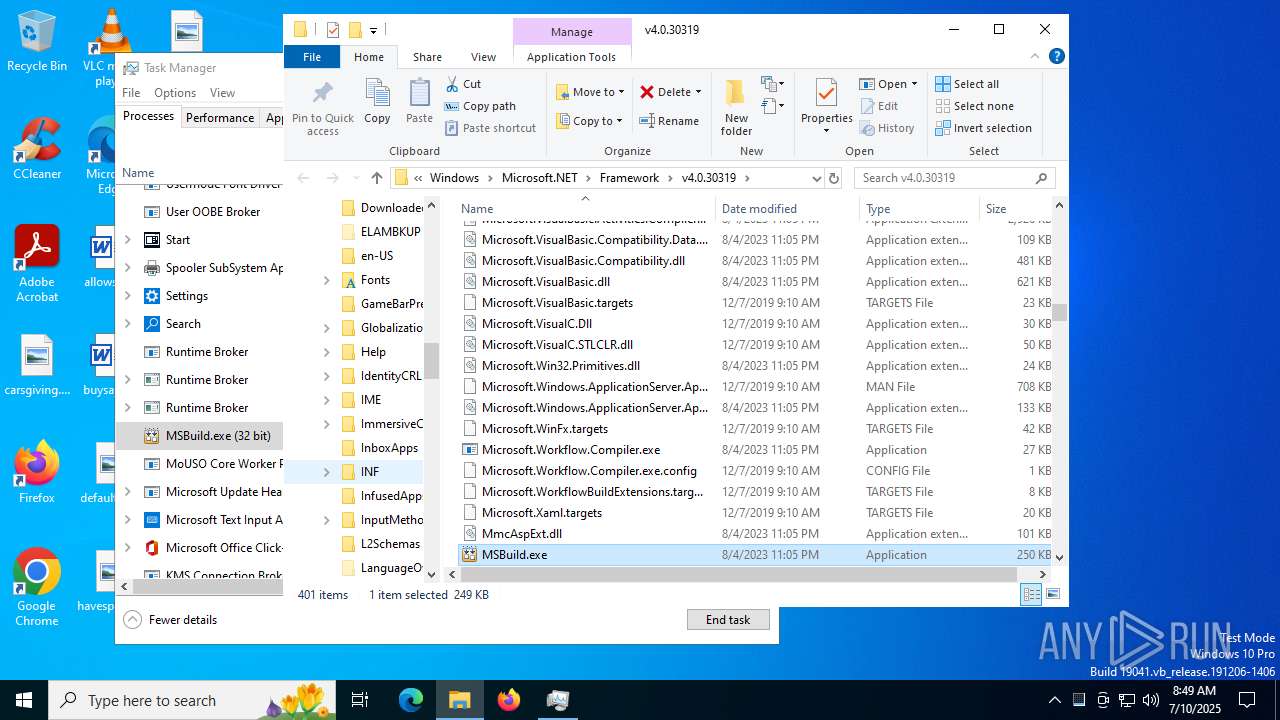Open Delete dropdown arrow
Image resolution: width=1280 pixels, height=720 pixels.
(698, 92)
